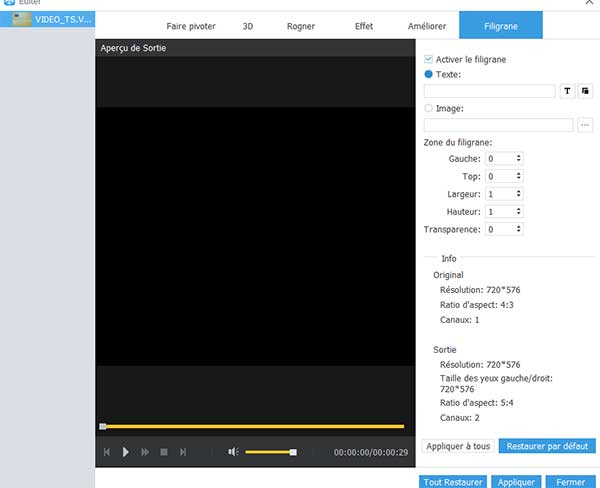Click the fast forward icon

tap(145, 452)
